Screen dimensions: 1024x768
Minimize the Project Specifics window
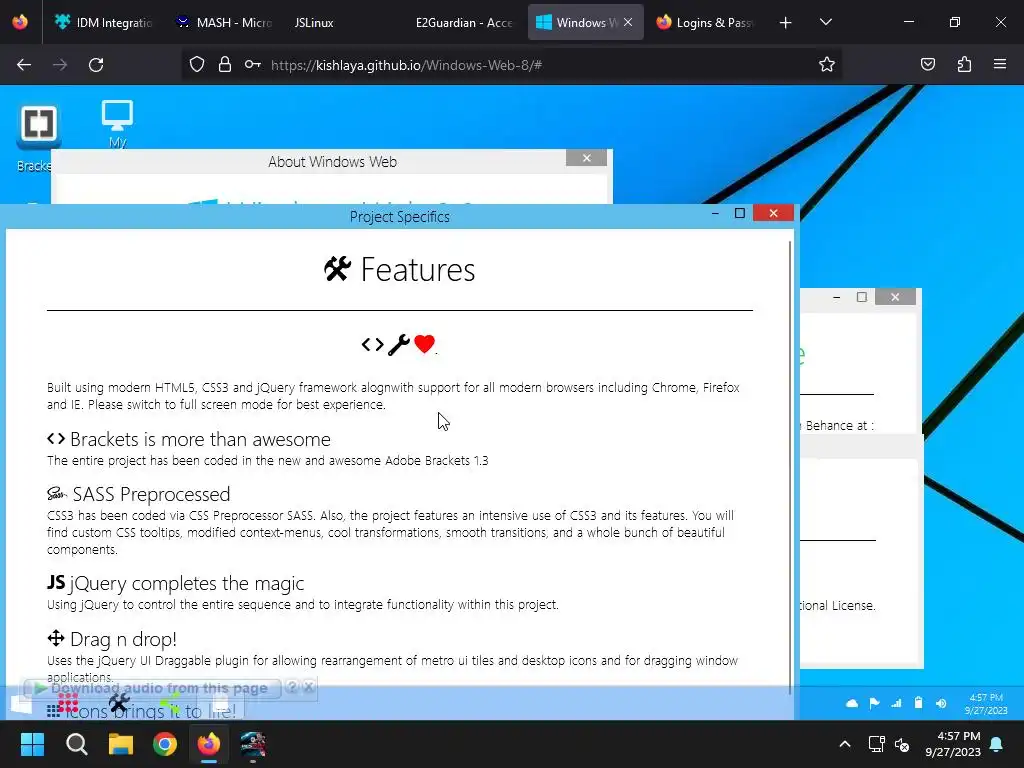pyautogui.click(x=715, y=213)
